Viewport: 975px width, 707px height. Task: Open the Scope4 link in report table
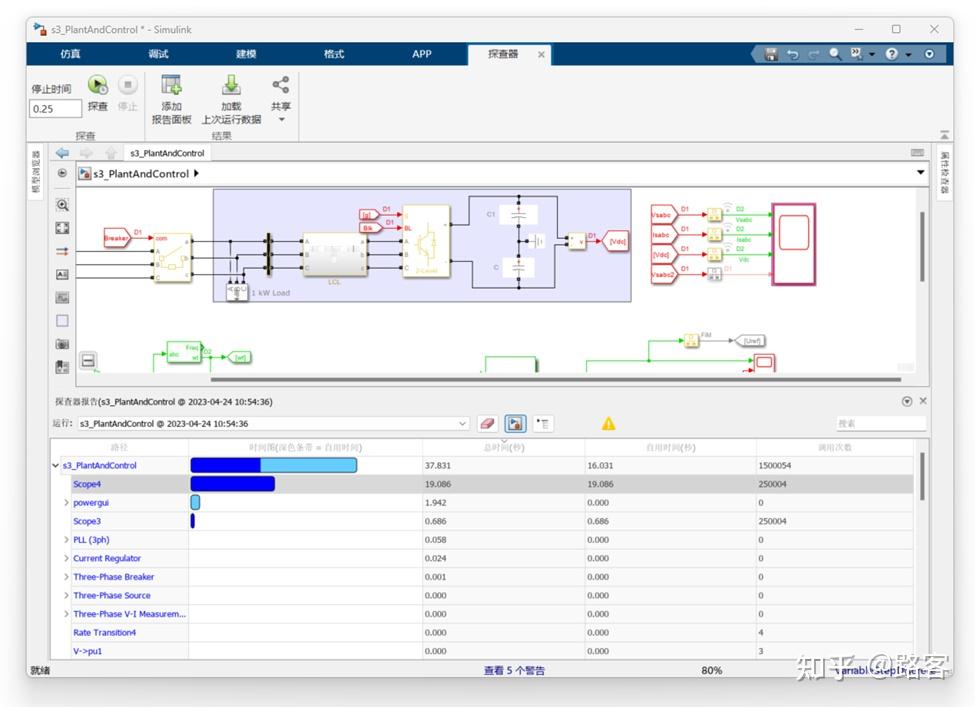tap(86, 484)
